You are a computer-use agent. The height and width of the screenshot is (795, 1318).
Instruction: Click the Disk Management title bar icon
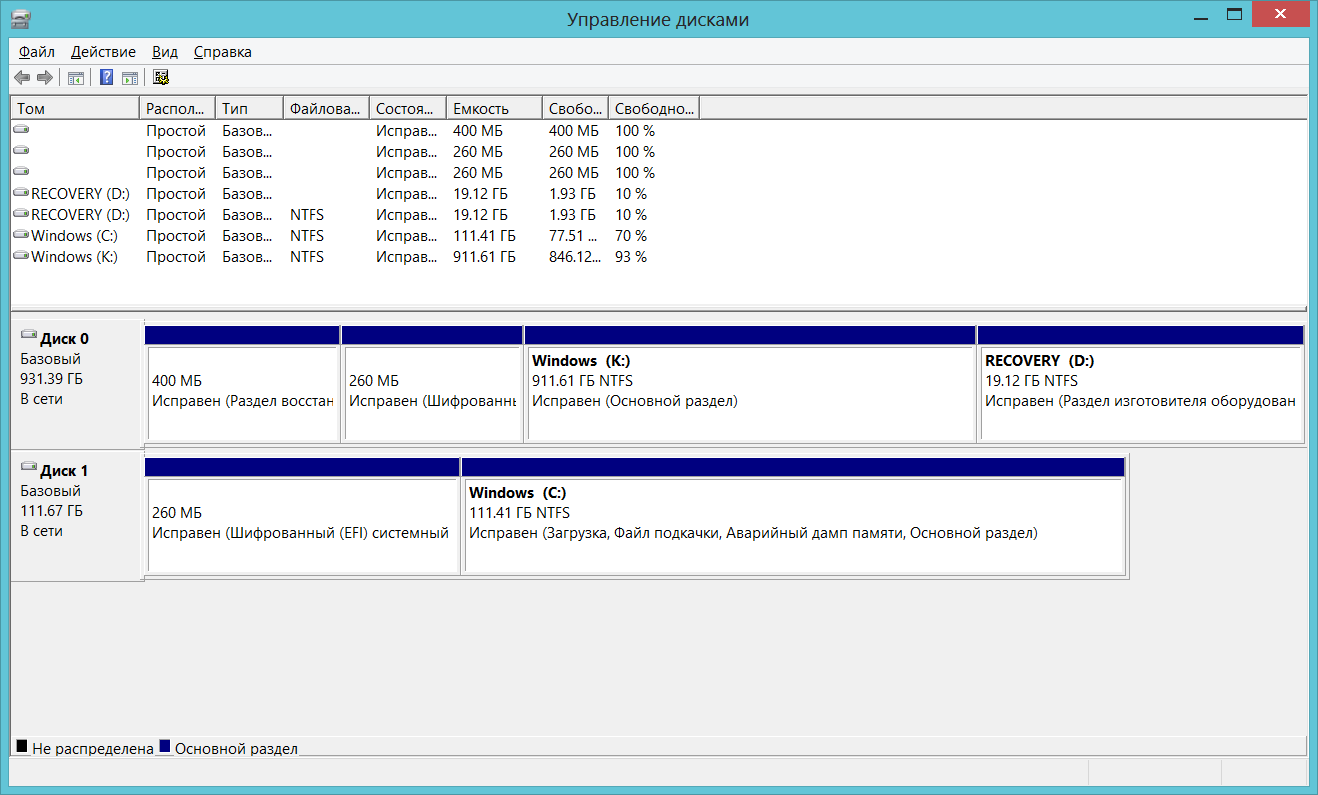20,19
